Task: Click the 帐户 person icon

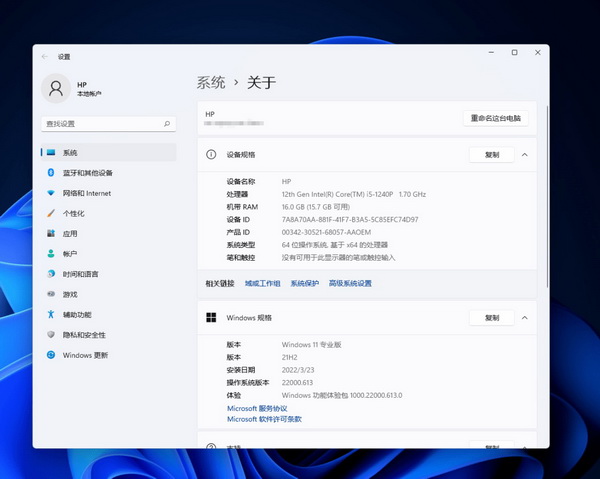Action: pos(51,254)
